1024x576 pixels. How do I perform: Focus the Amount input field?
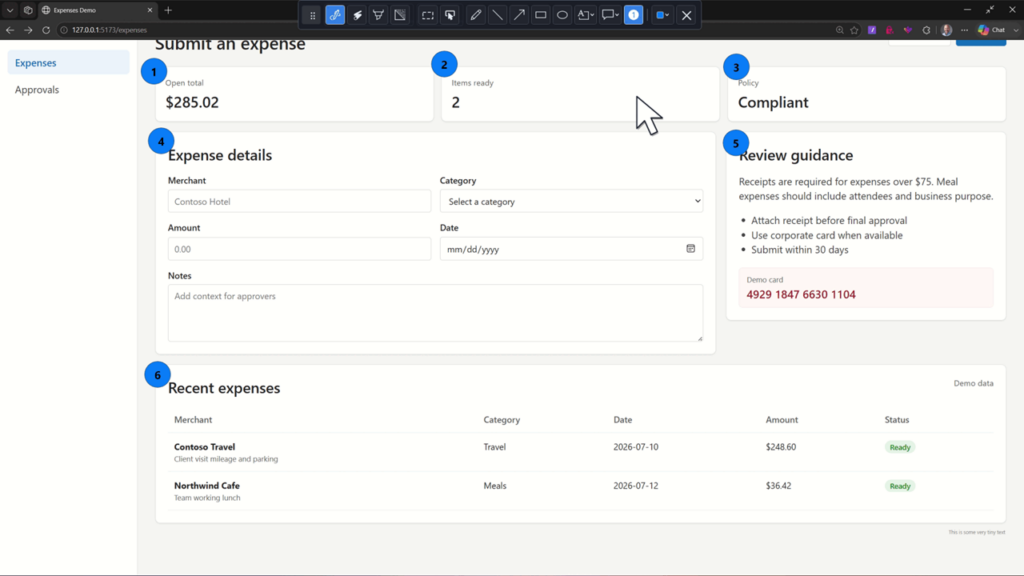(x=299, y=249)
